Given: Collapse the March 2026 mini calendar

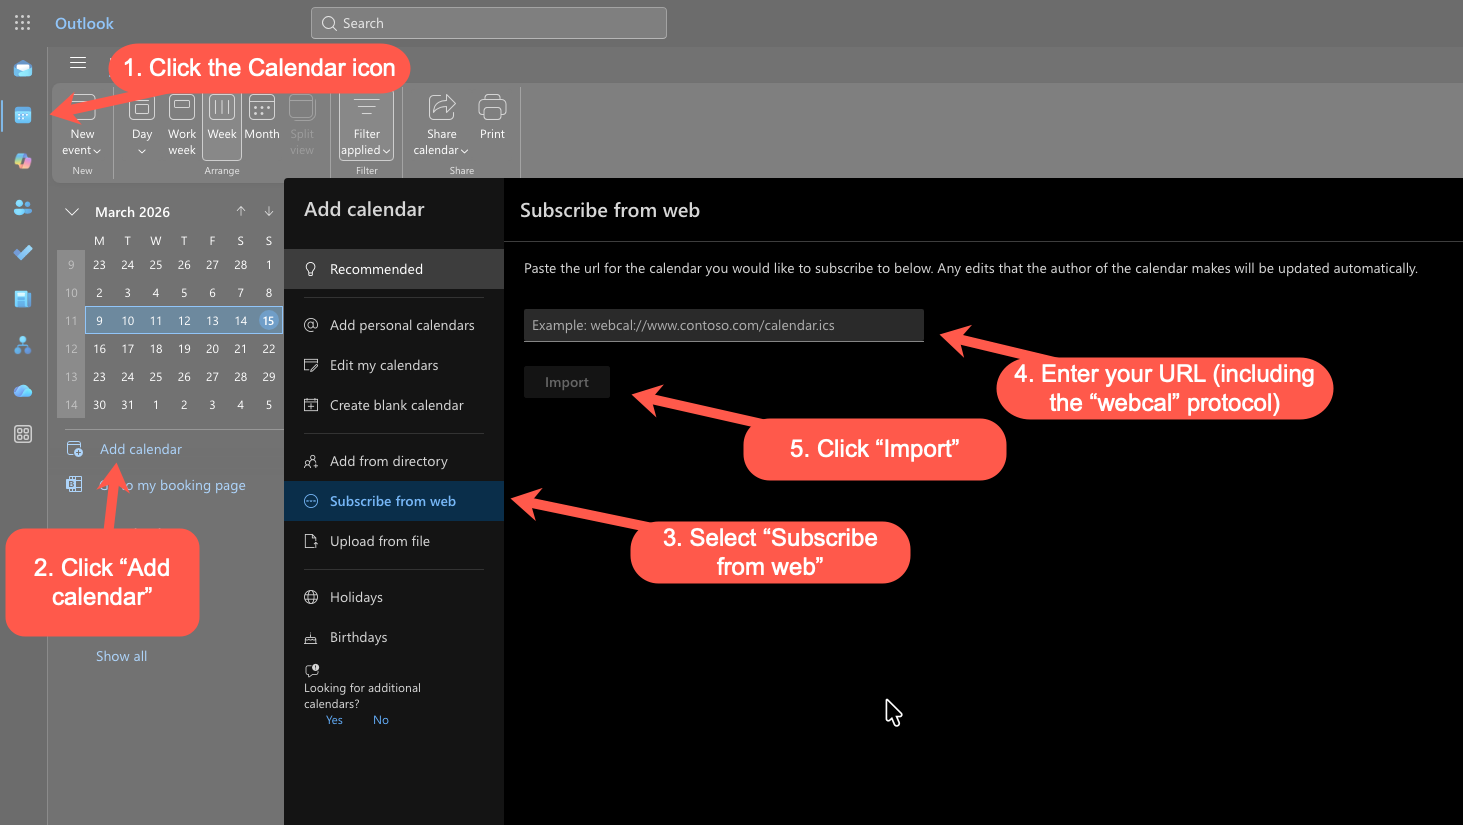Looking at the screenshot, I should 70,211.
